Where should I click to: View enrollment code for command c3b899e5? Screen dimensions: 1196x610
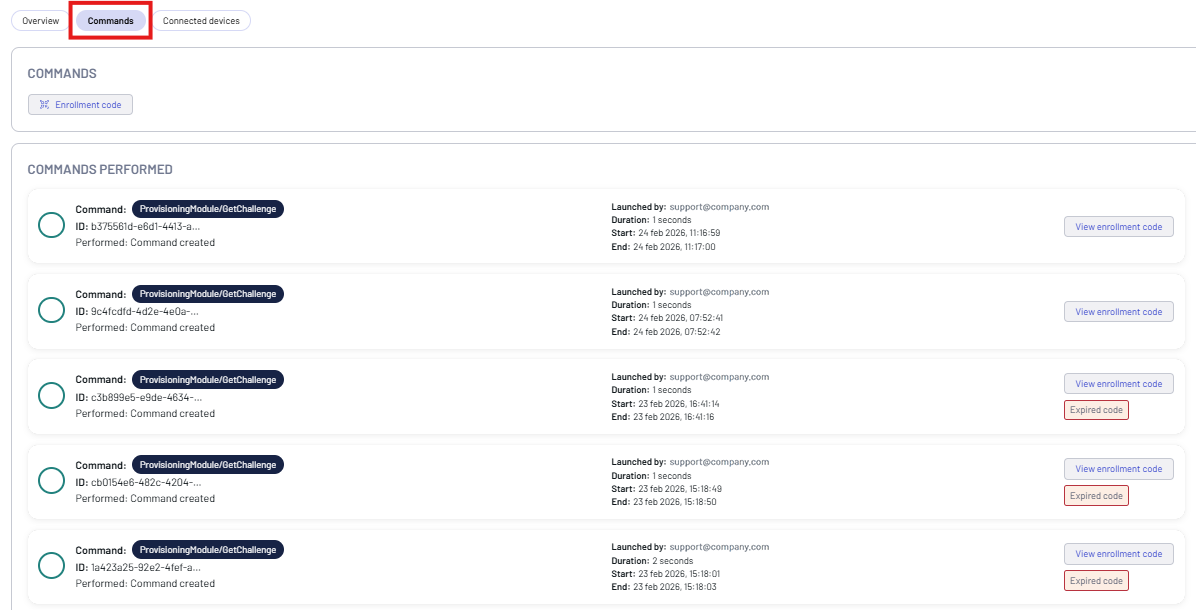[x=1118, y=384]
